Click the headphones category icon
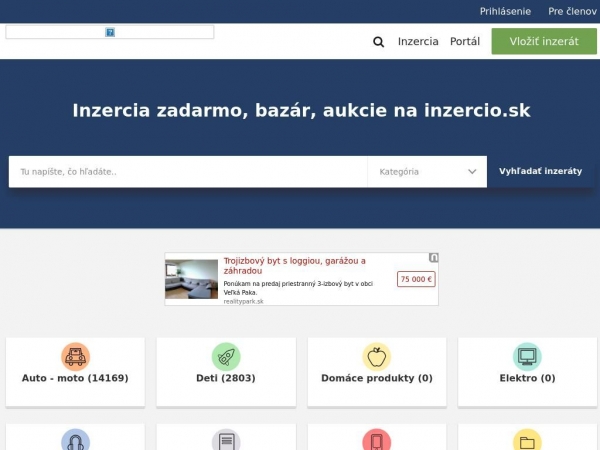 [75, 440]
